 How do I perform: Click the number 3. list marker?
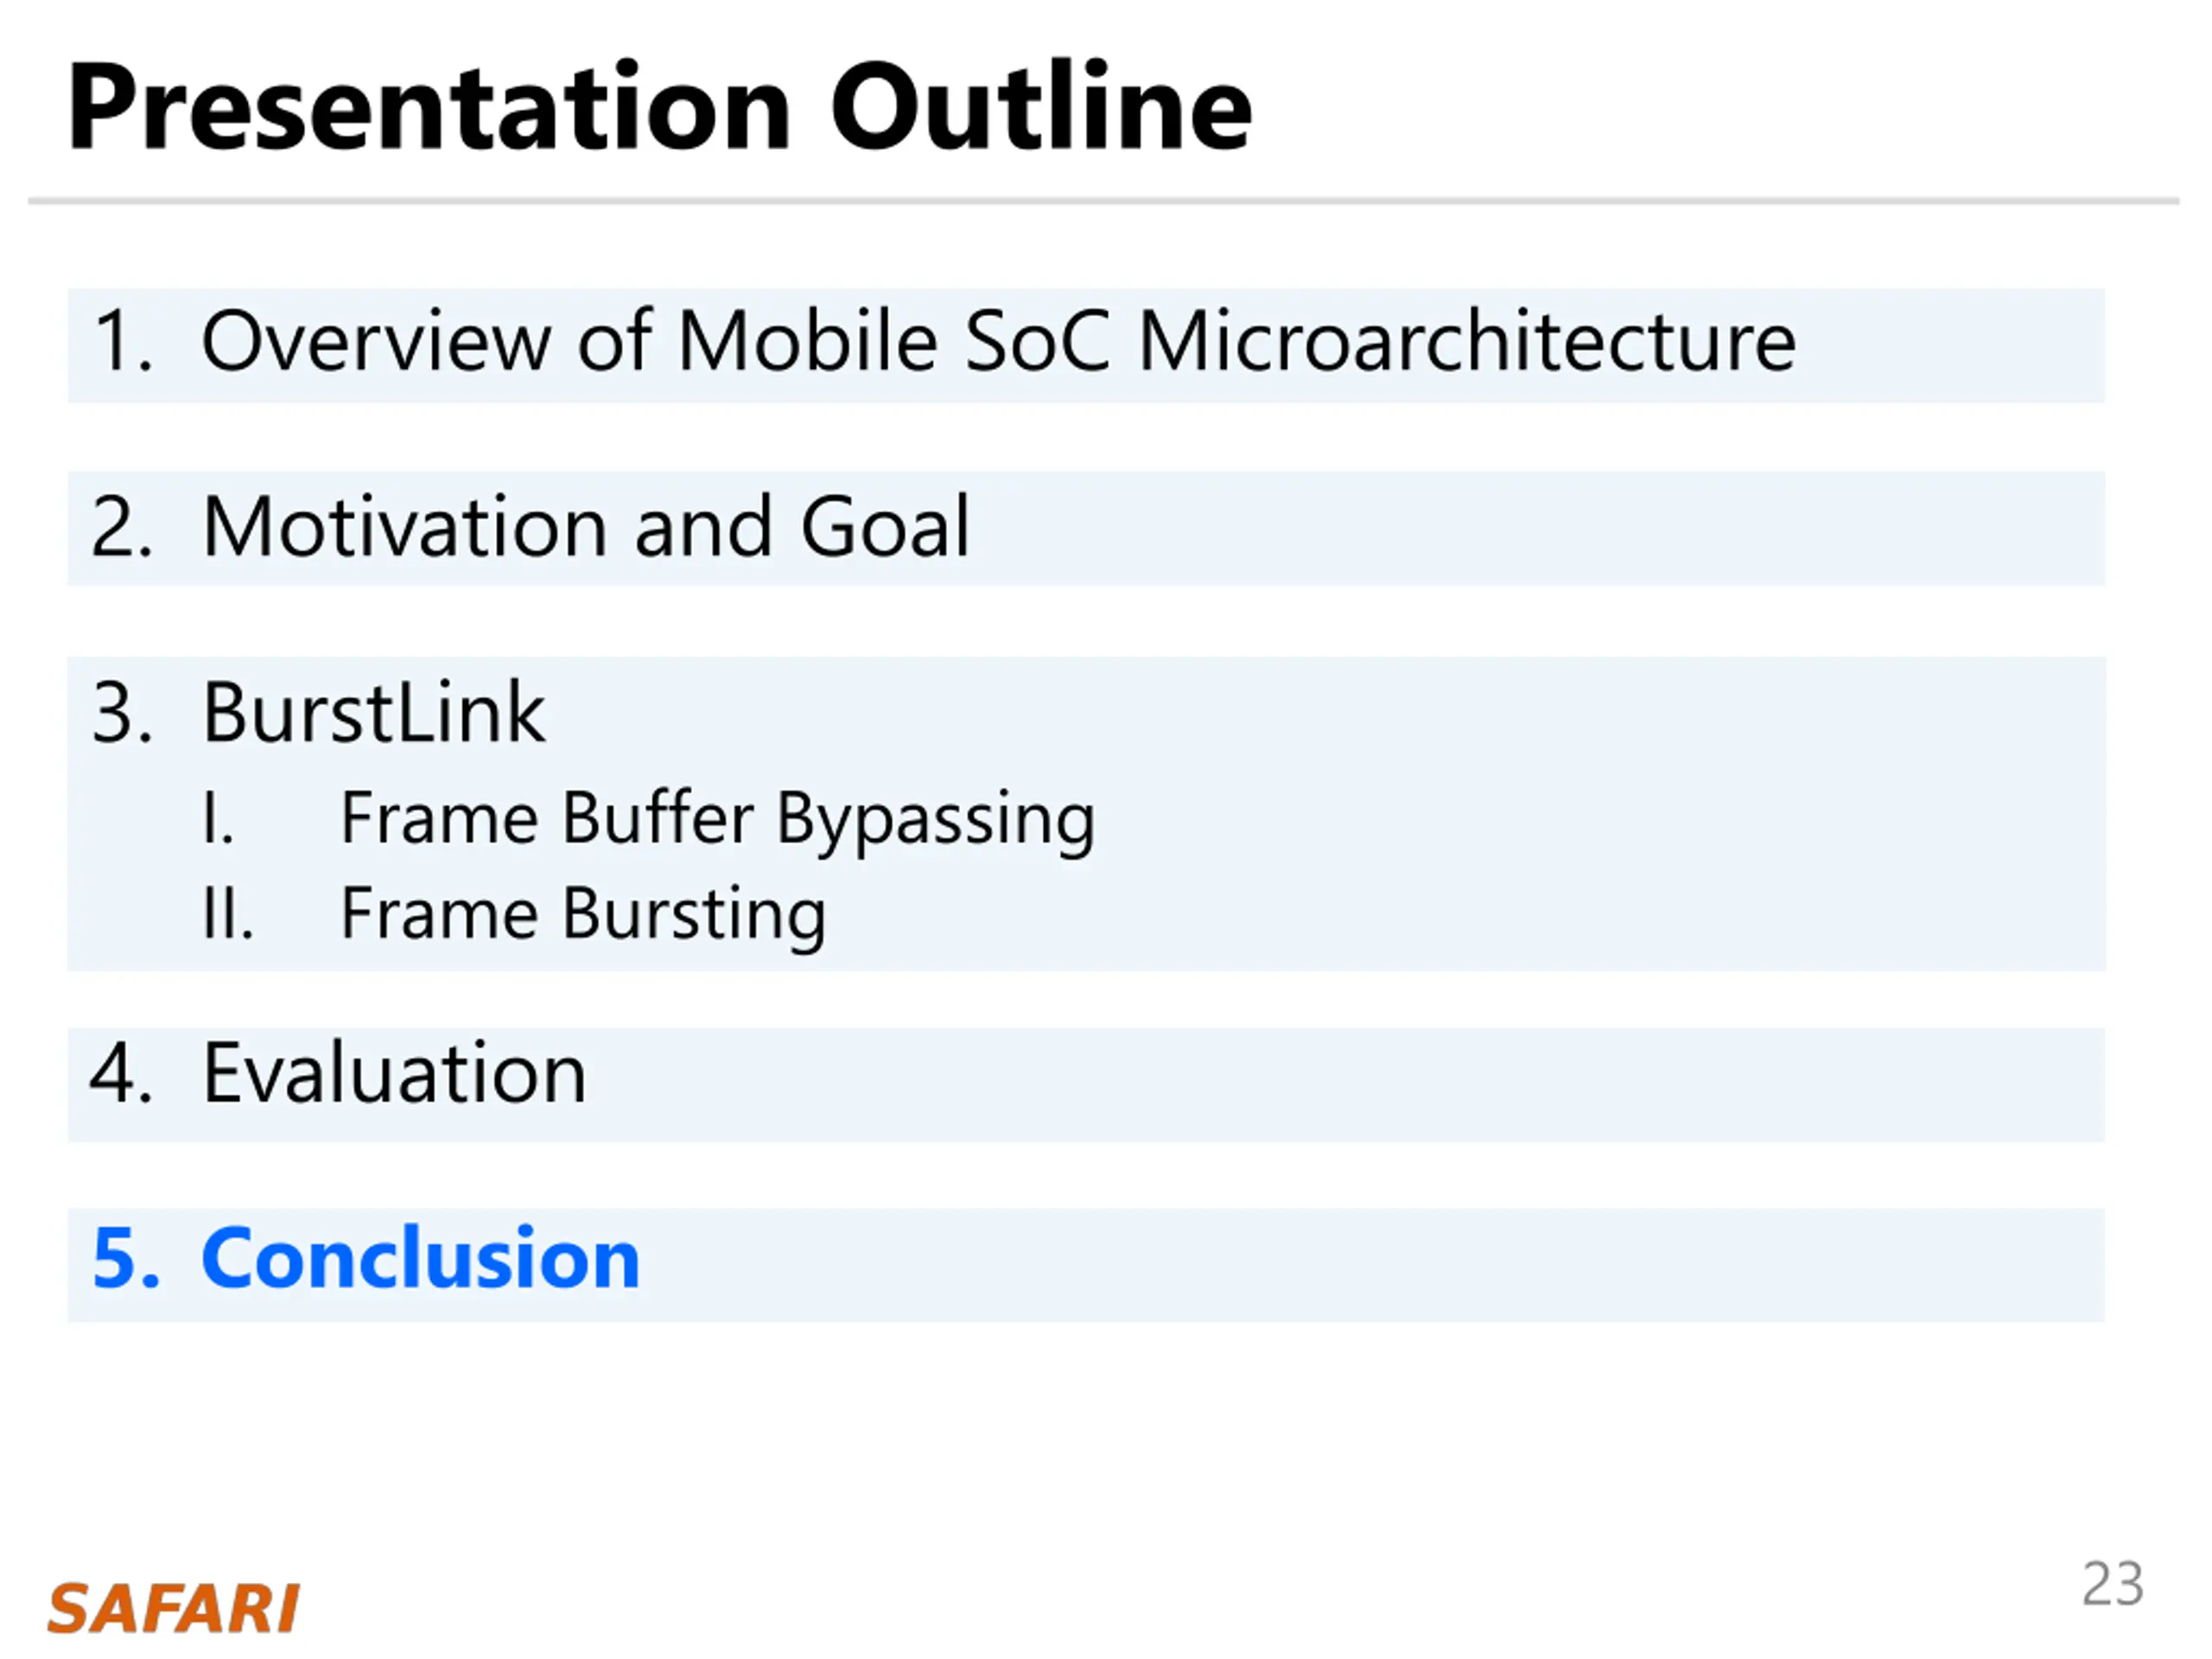pyautogui.click(x=123, y=712)
